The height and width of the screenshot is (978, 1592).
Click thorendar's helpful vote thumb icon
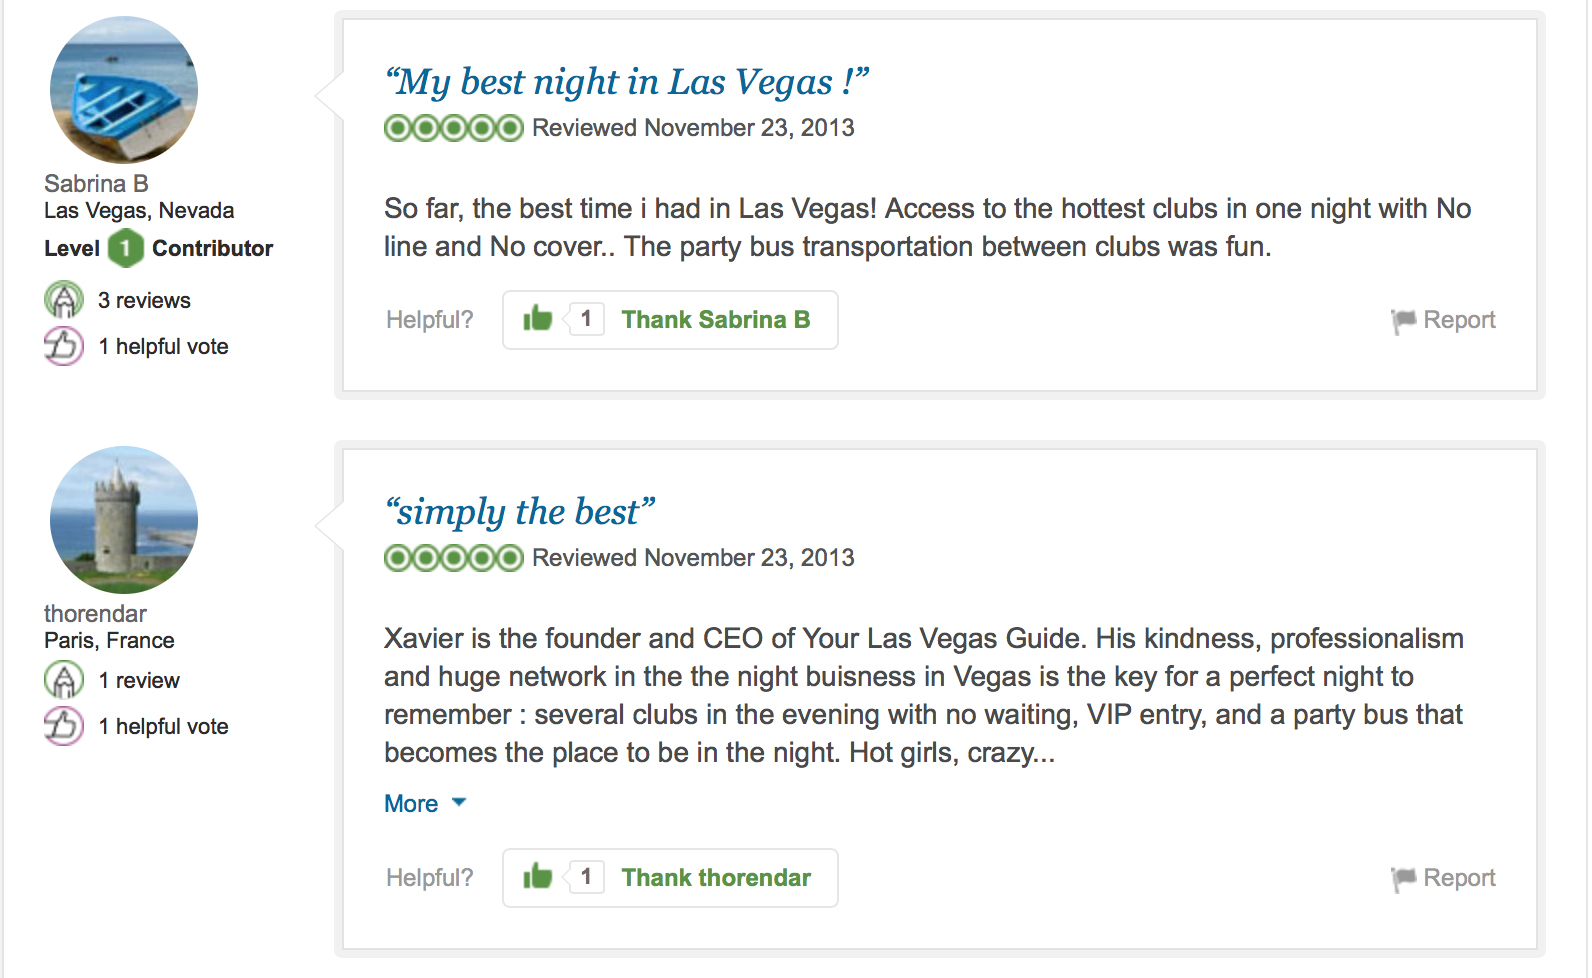click(64, 726)
